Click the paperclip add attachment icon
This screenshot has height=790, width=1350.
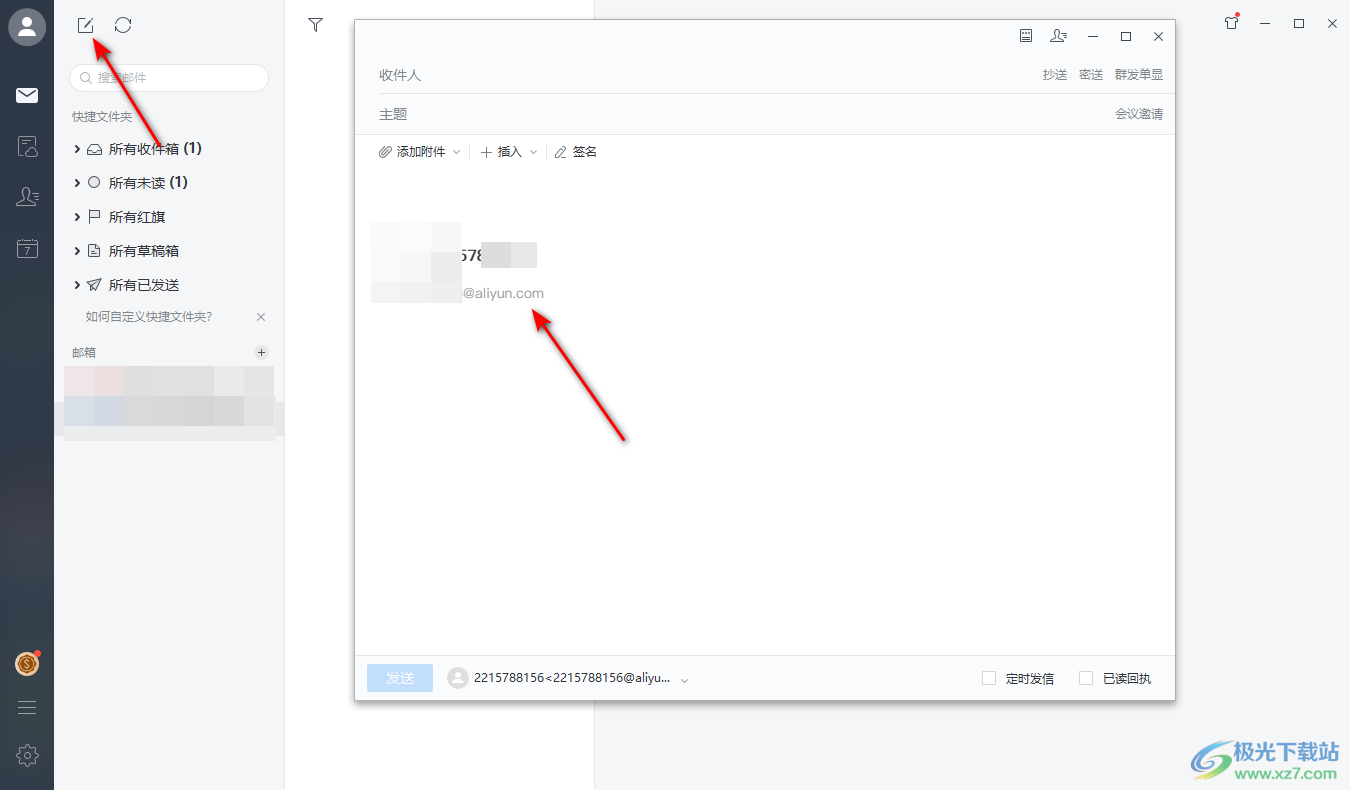385,152
